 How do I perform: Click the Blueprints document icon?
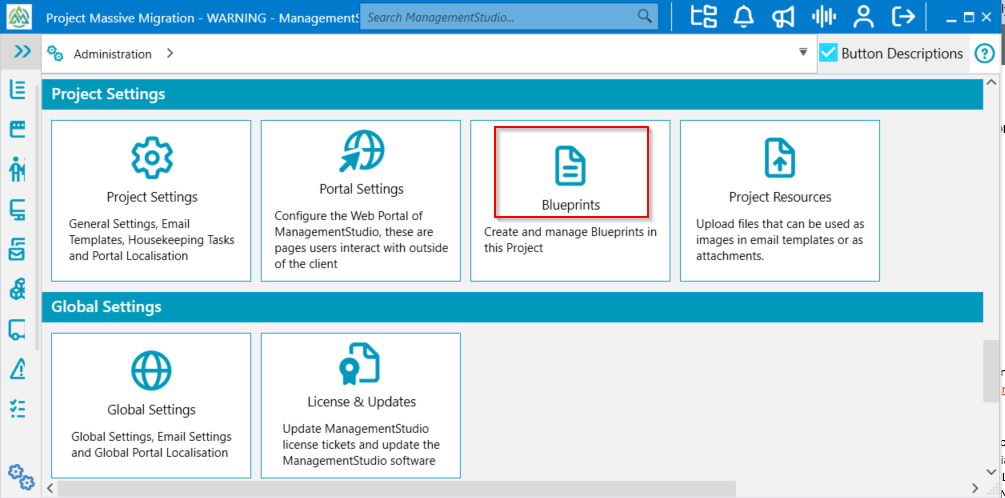point(570,165)
